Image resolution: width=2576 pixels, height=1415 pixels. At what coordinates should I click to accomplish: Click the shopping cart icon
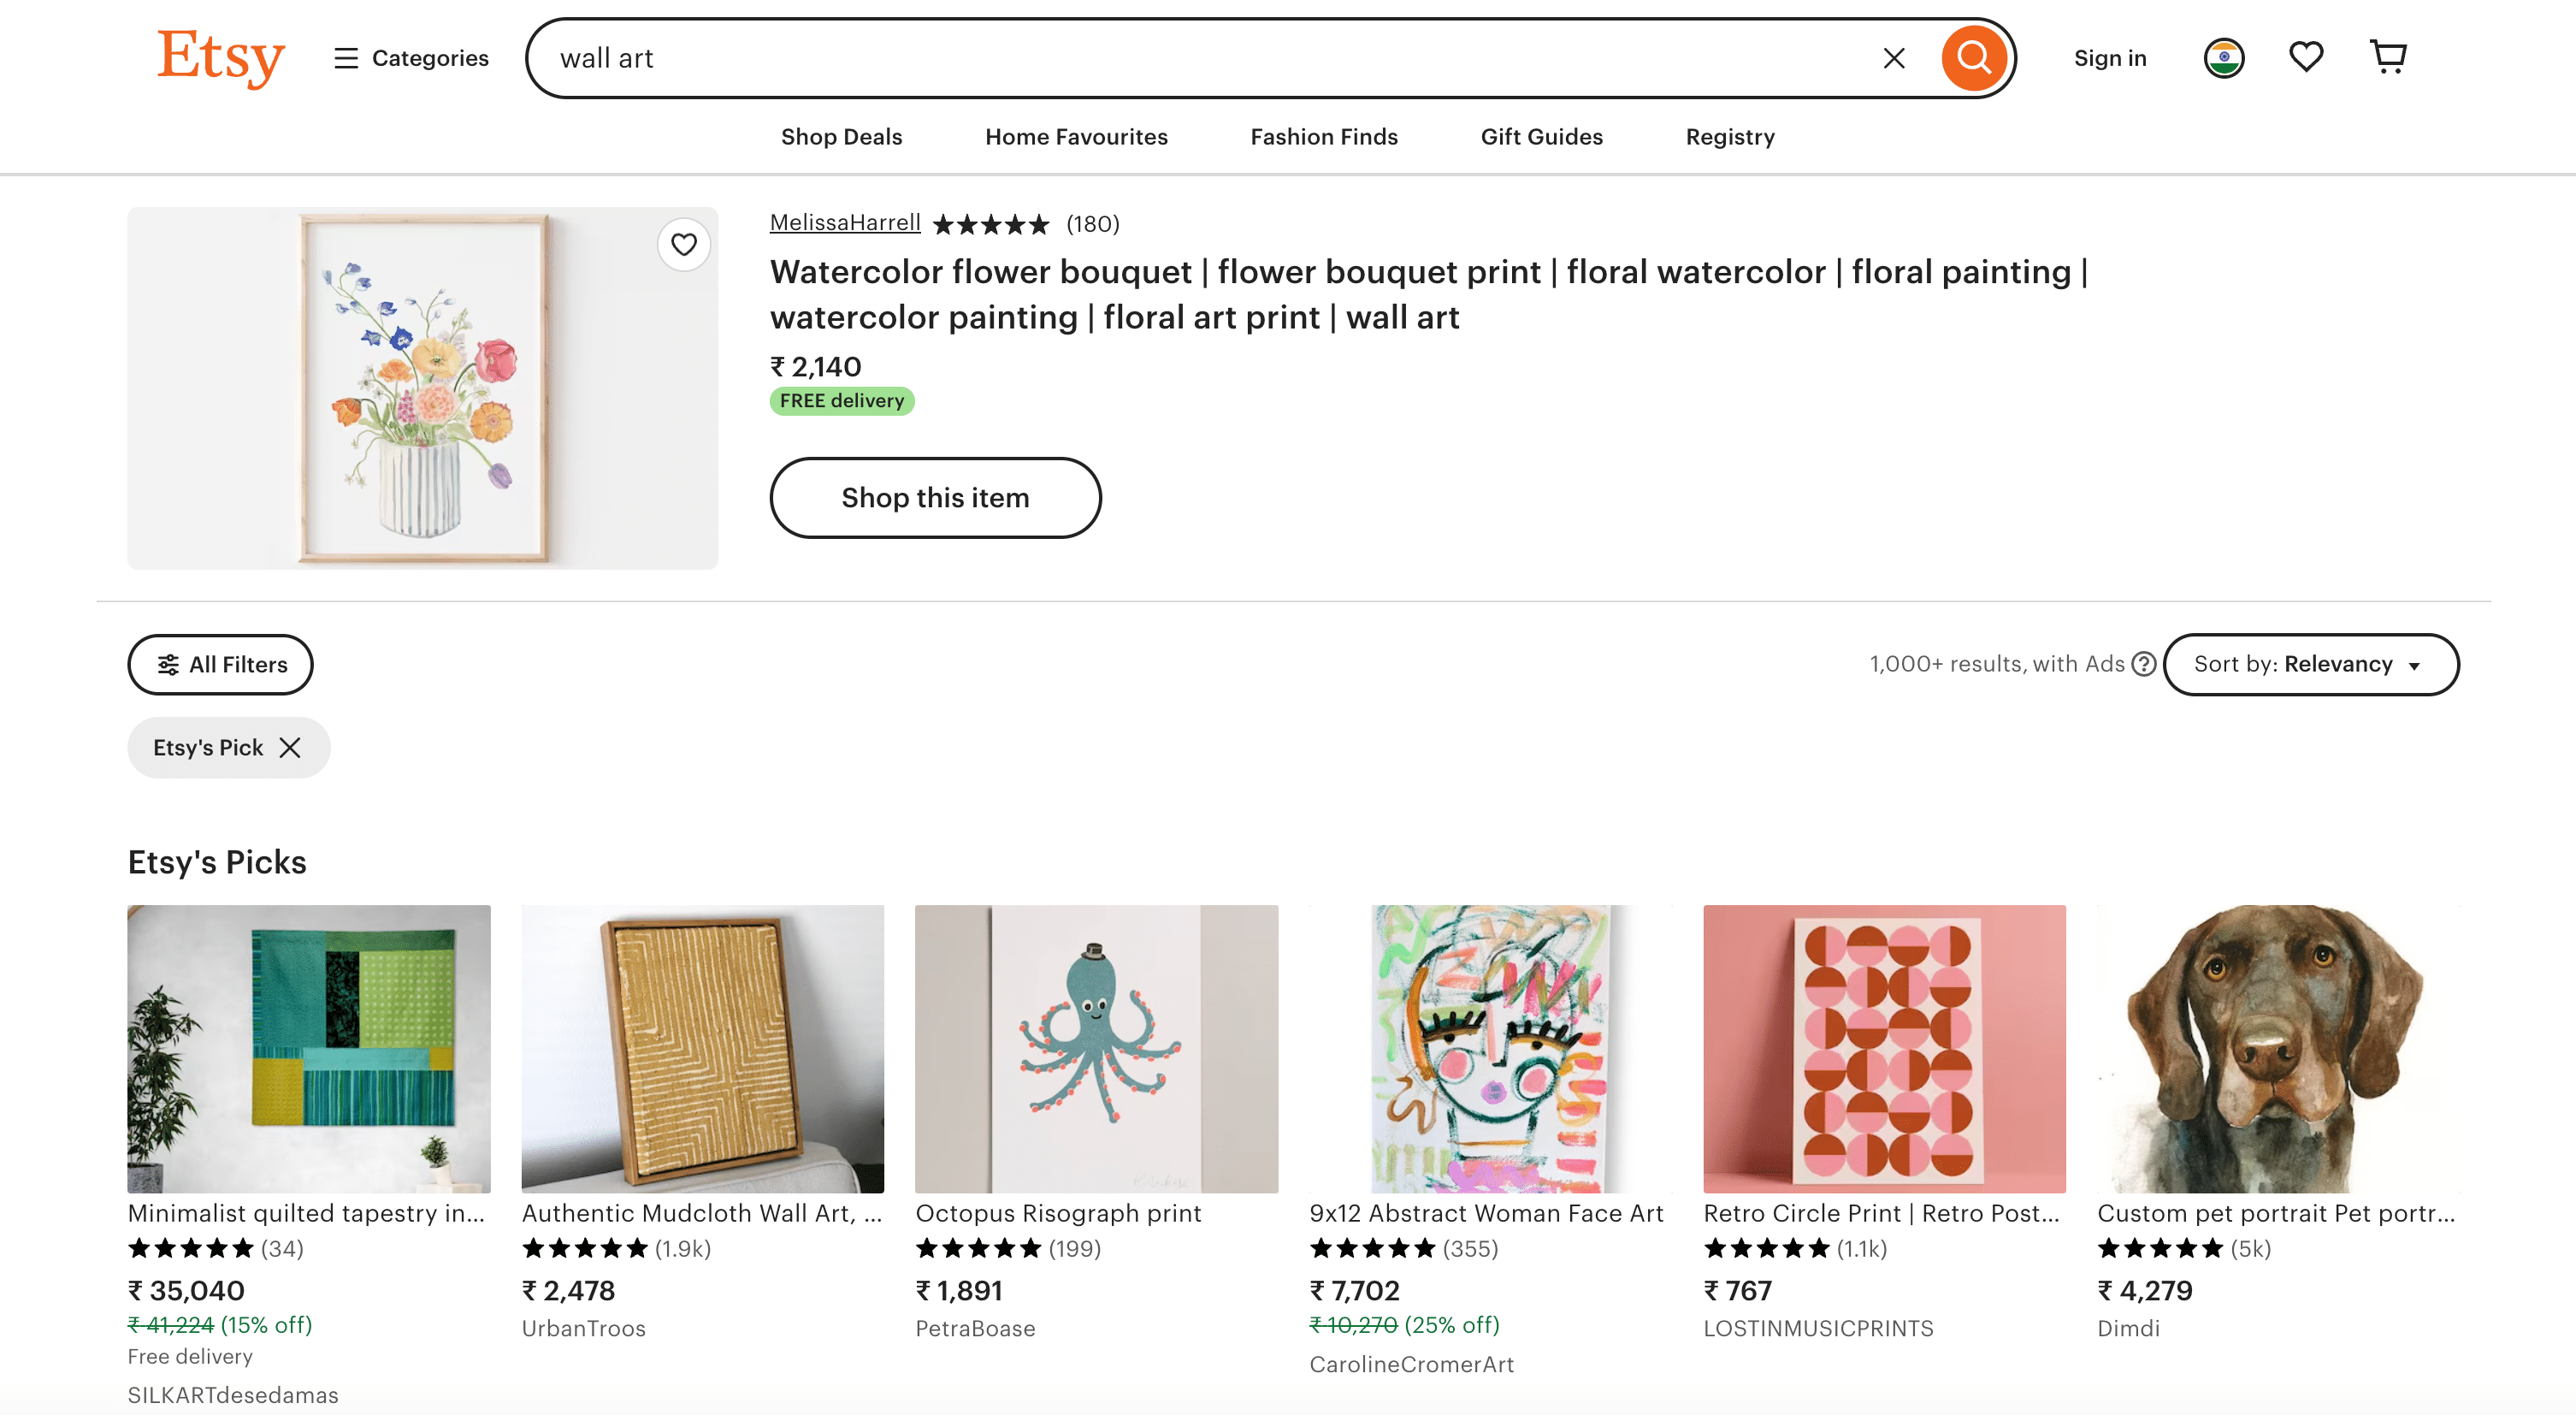click(2388, 56)
